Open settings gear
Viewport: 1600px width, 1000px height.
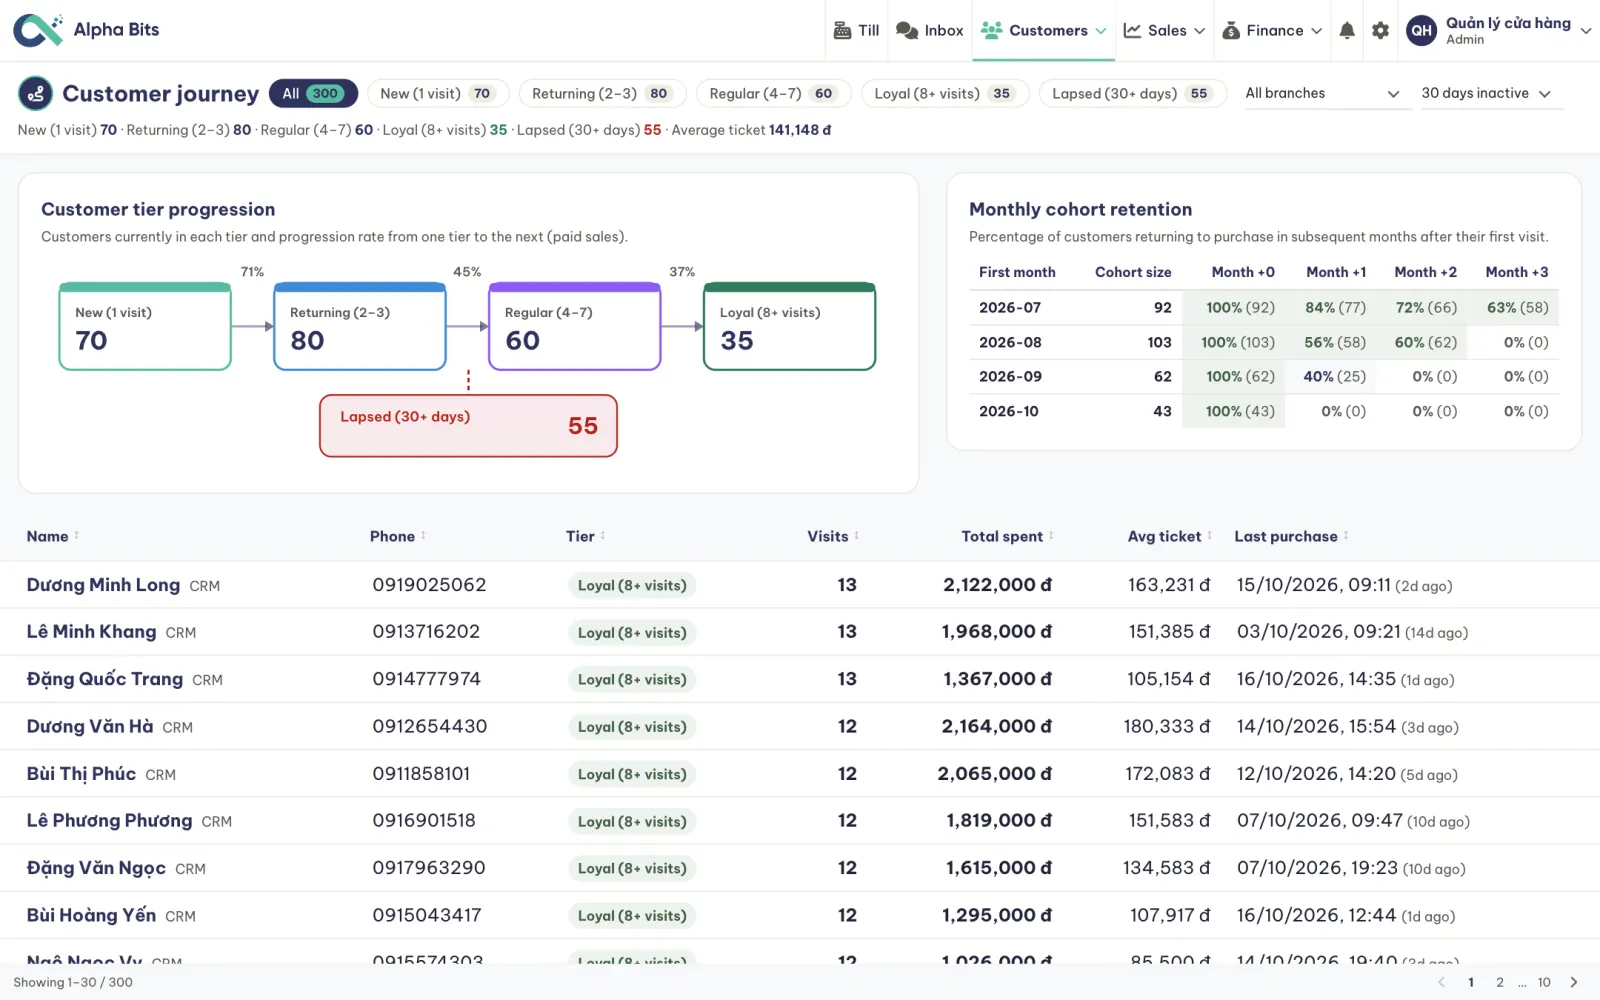pyautogui.click(x=1380, y=31)
